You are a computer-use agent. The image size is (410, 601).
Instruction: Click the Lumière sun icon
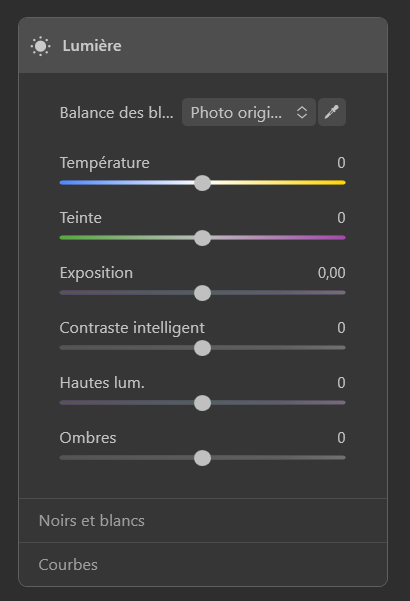41,46
